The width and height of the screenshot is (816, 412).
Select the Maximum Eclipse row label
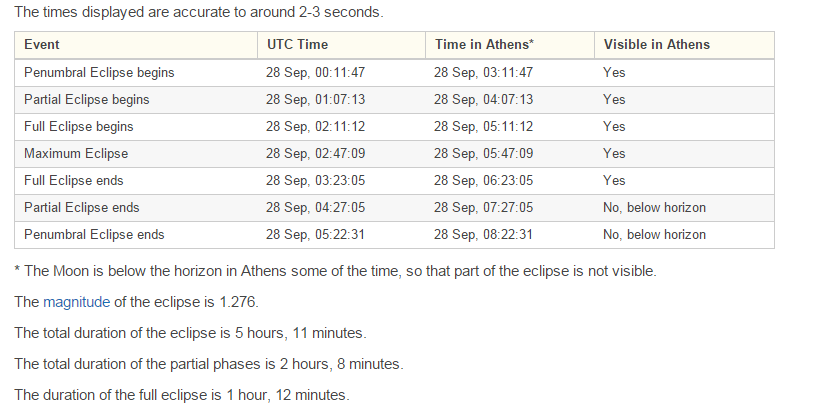(76, 154)
